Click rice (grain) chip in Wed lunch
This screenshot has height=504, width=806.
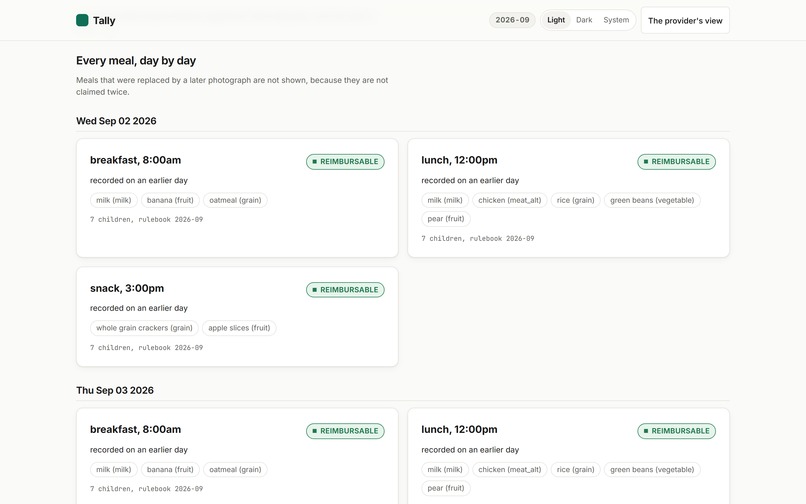tap(575, 200)
